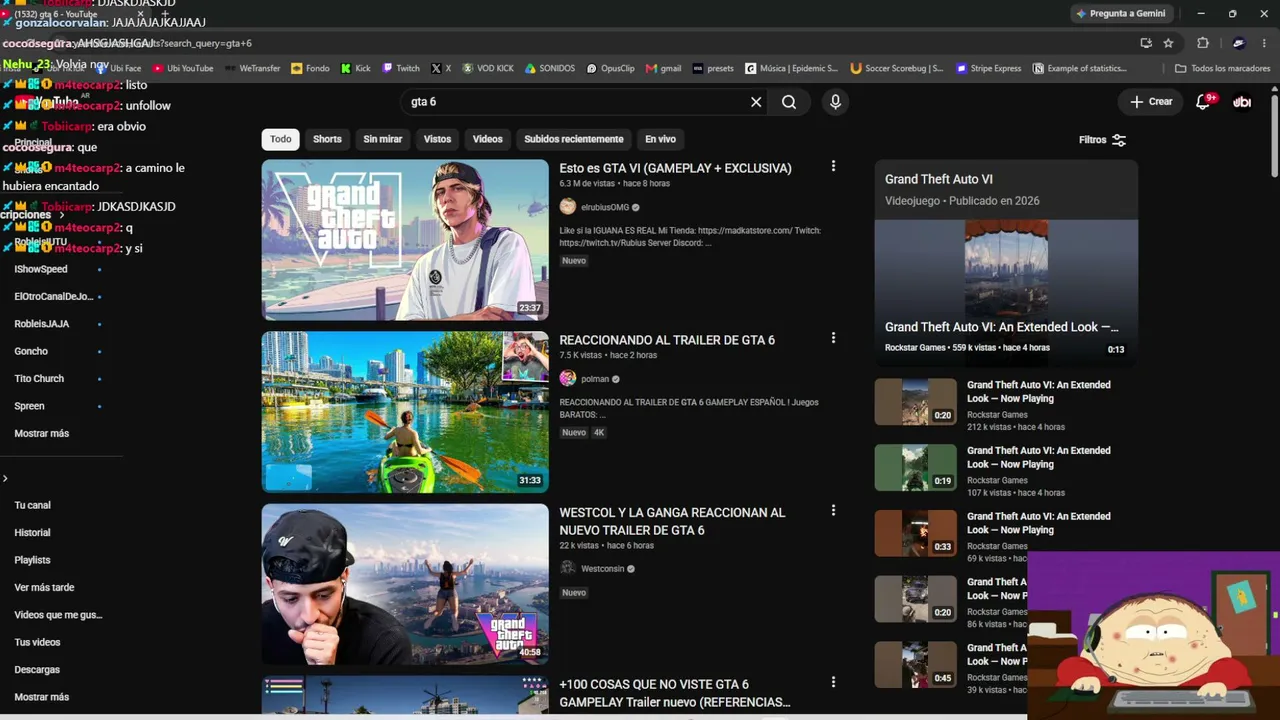Click Pregunta a Gemini button
Viewport: 1280px width, 720px height.
(1120, 14)
